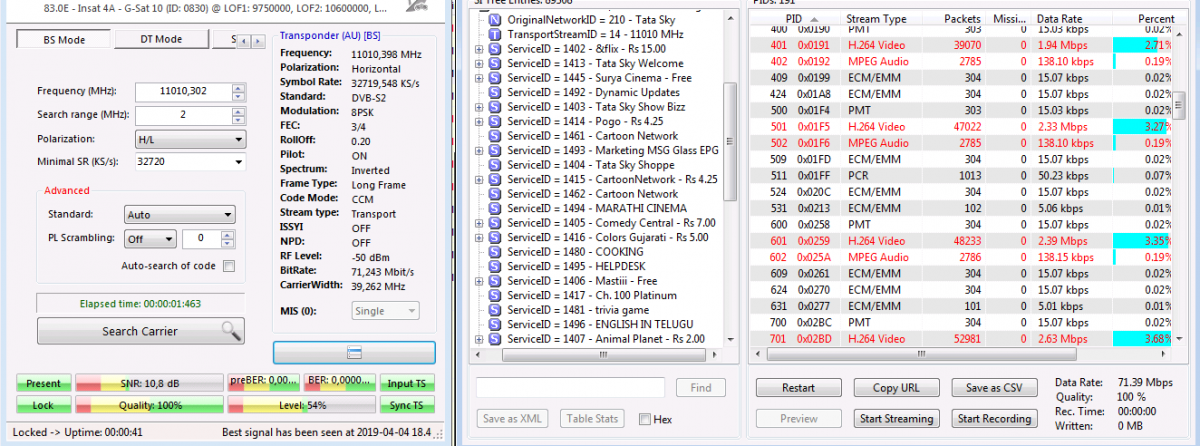The width and height of the screenshot is (1200, 446).
Task: Click the S icon for Colors Gujarati
Action: (494, 237)
